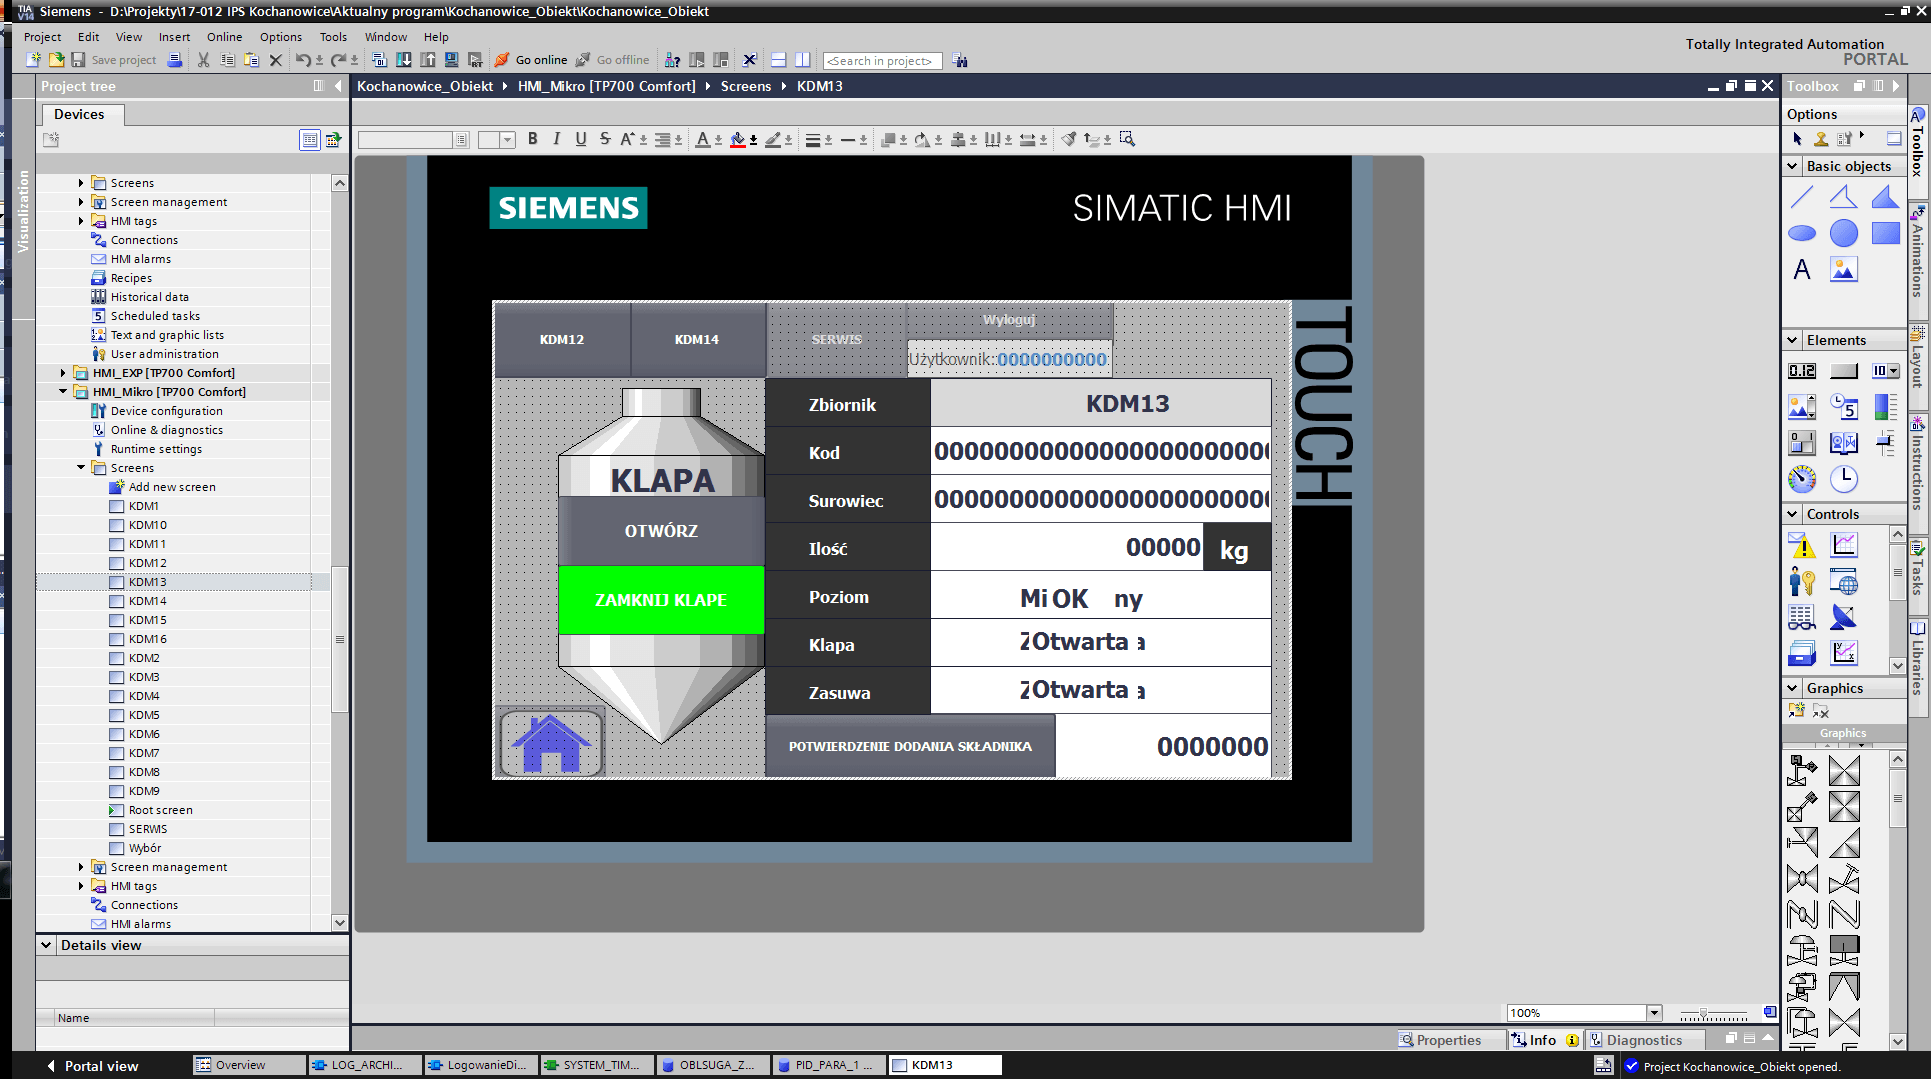Select the HTML browser control

click(1843, 581)
